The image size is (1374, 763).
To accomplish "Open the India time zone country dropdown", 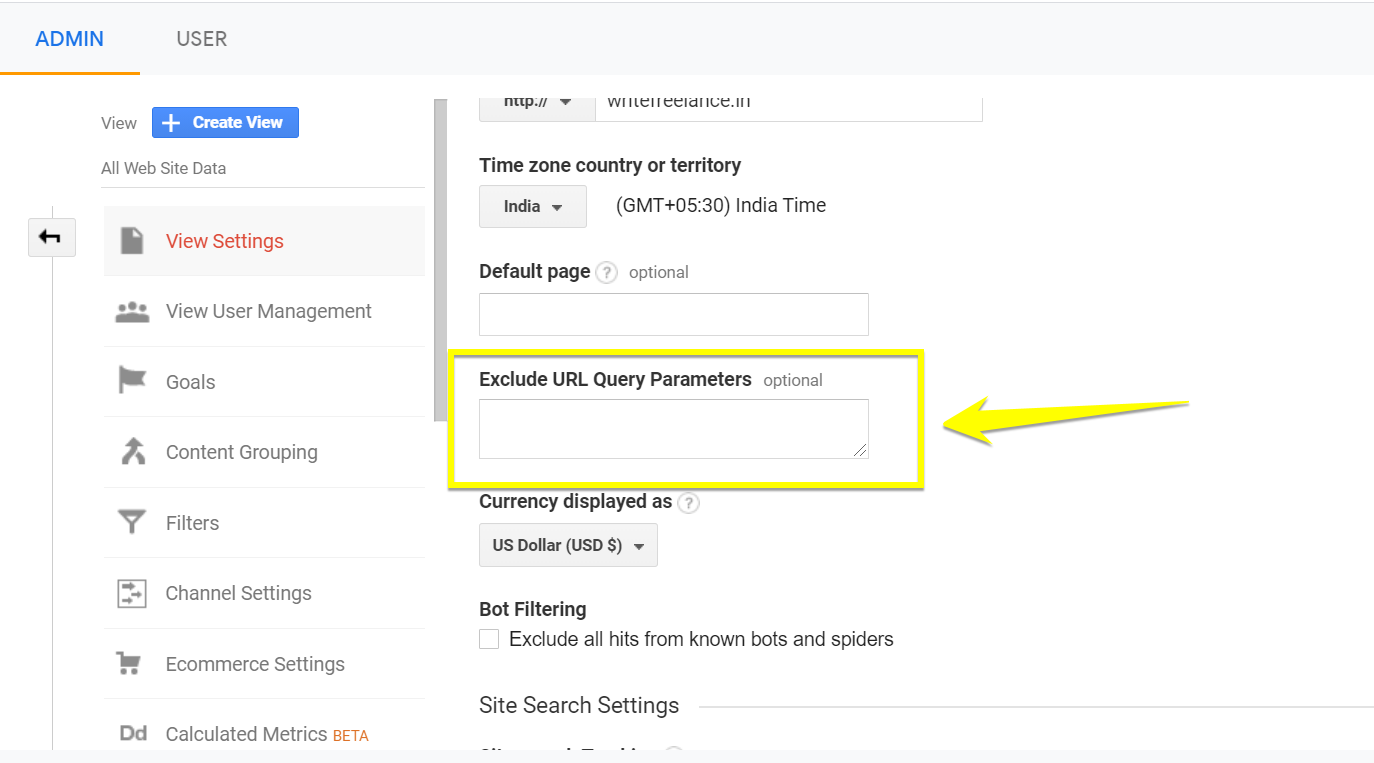I will (x=532, y=207).
